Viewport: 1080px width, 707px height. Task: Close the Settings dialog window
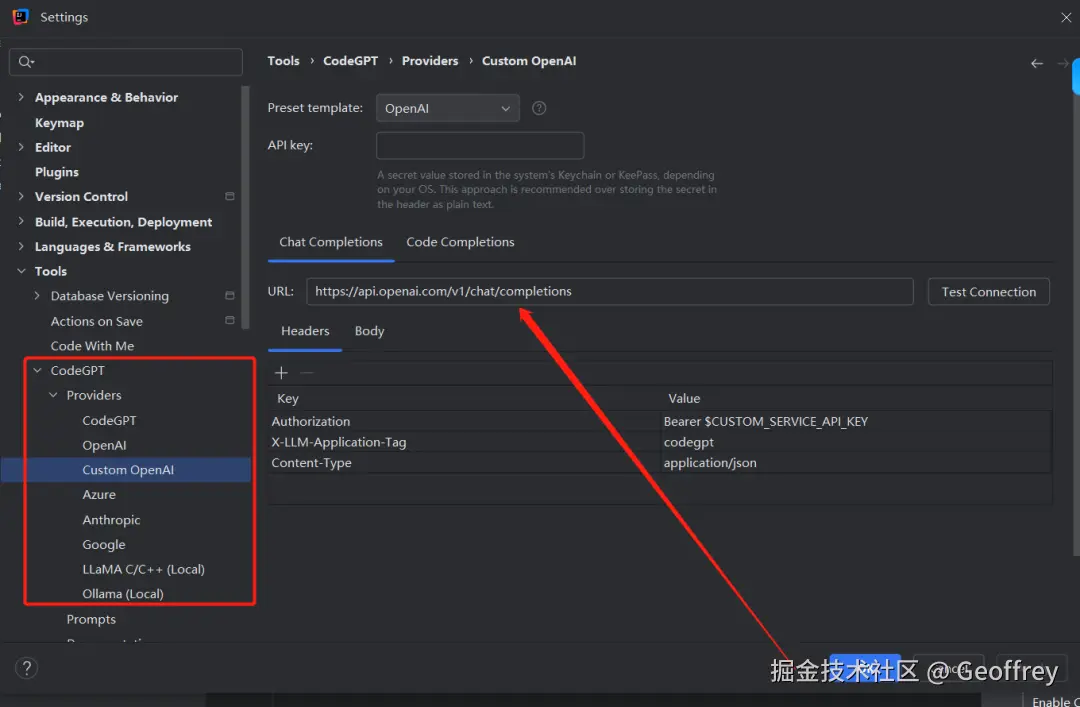tap(1066, 17)
